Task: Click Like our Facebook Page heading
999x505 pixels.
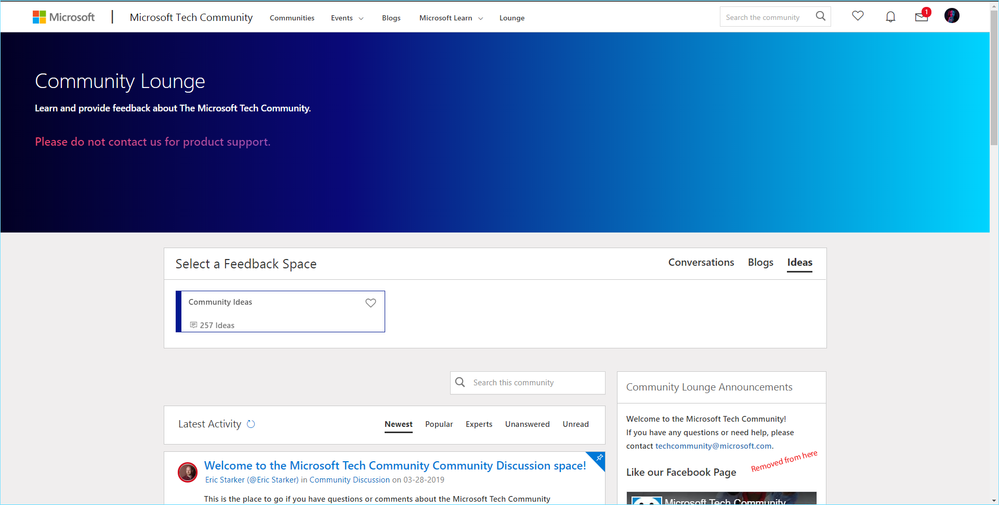Action: 681,473
